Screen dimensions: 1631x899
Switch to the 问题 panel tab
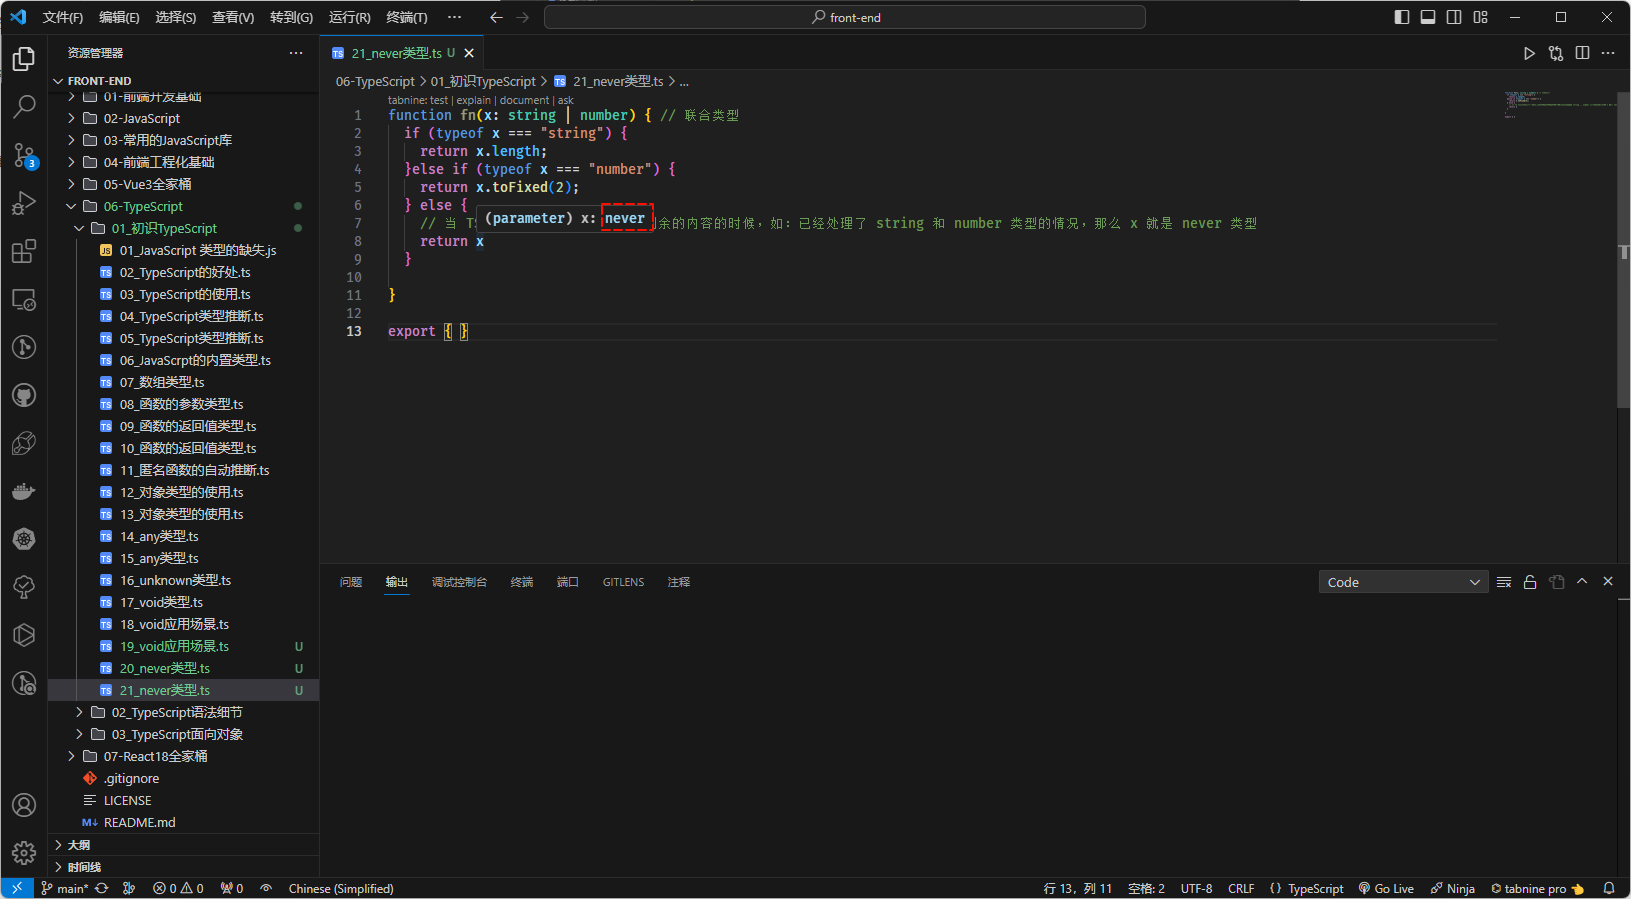coord(351,582)
